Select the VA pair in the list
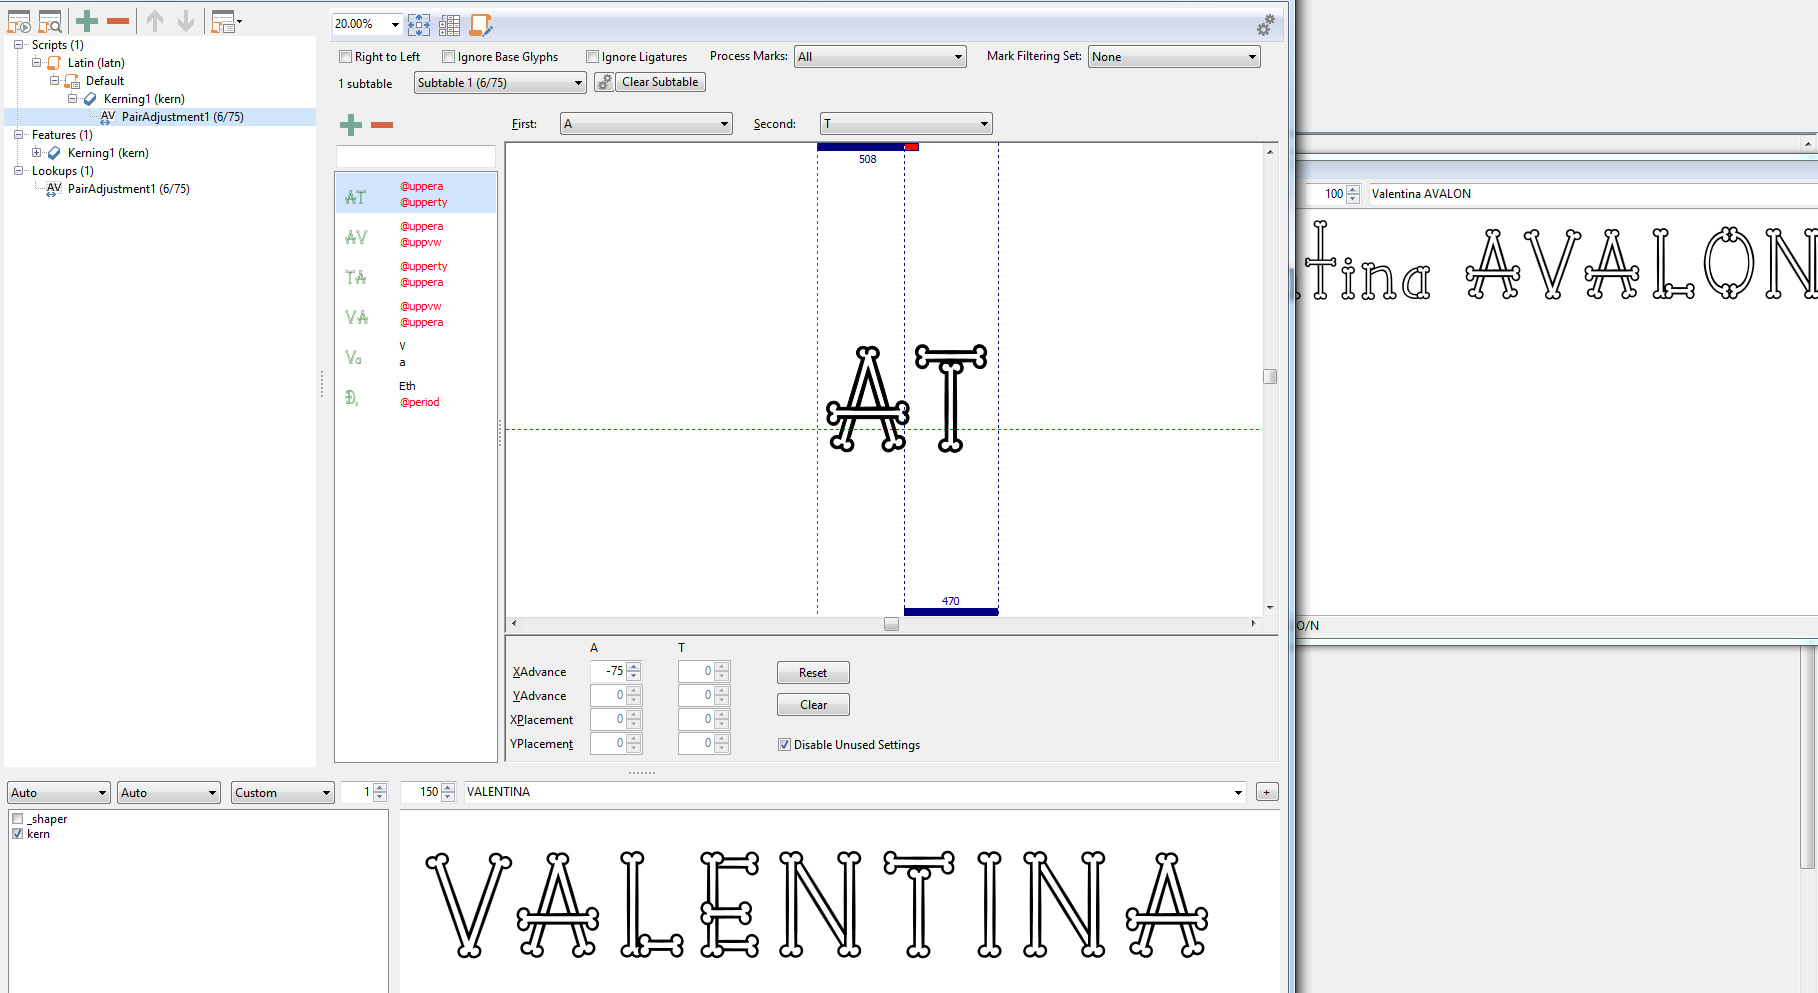 (x=415, y=314)
